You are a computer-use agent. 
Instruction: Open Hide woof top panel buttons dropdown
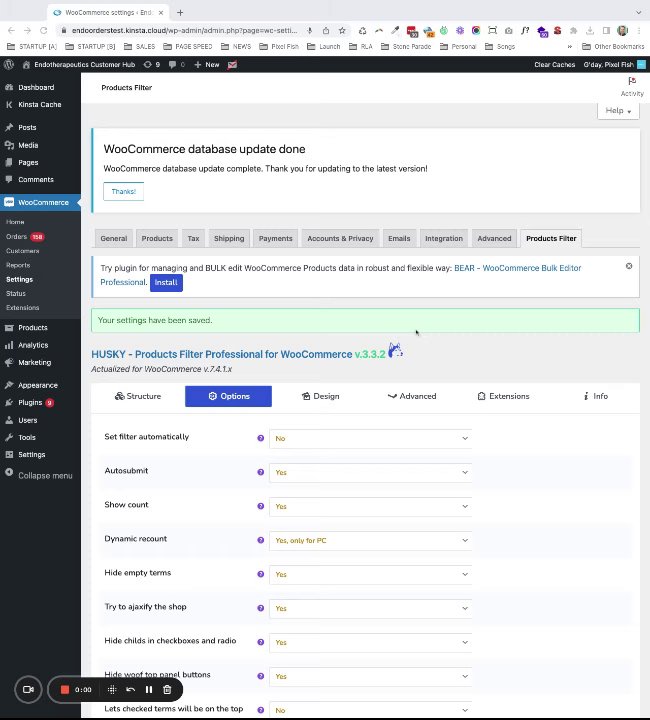(370, 676)
